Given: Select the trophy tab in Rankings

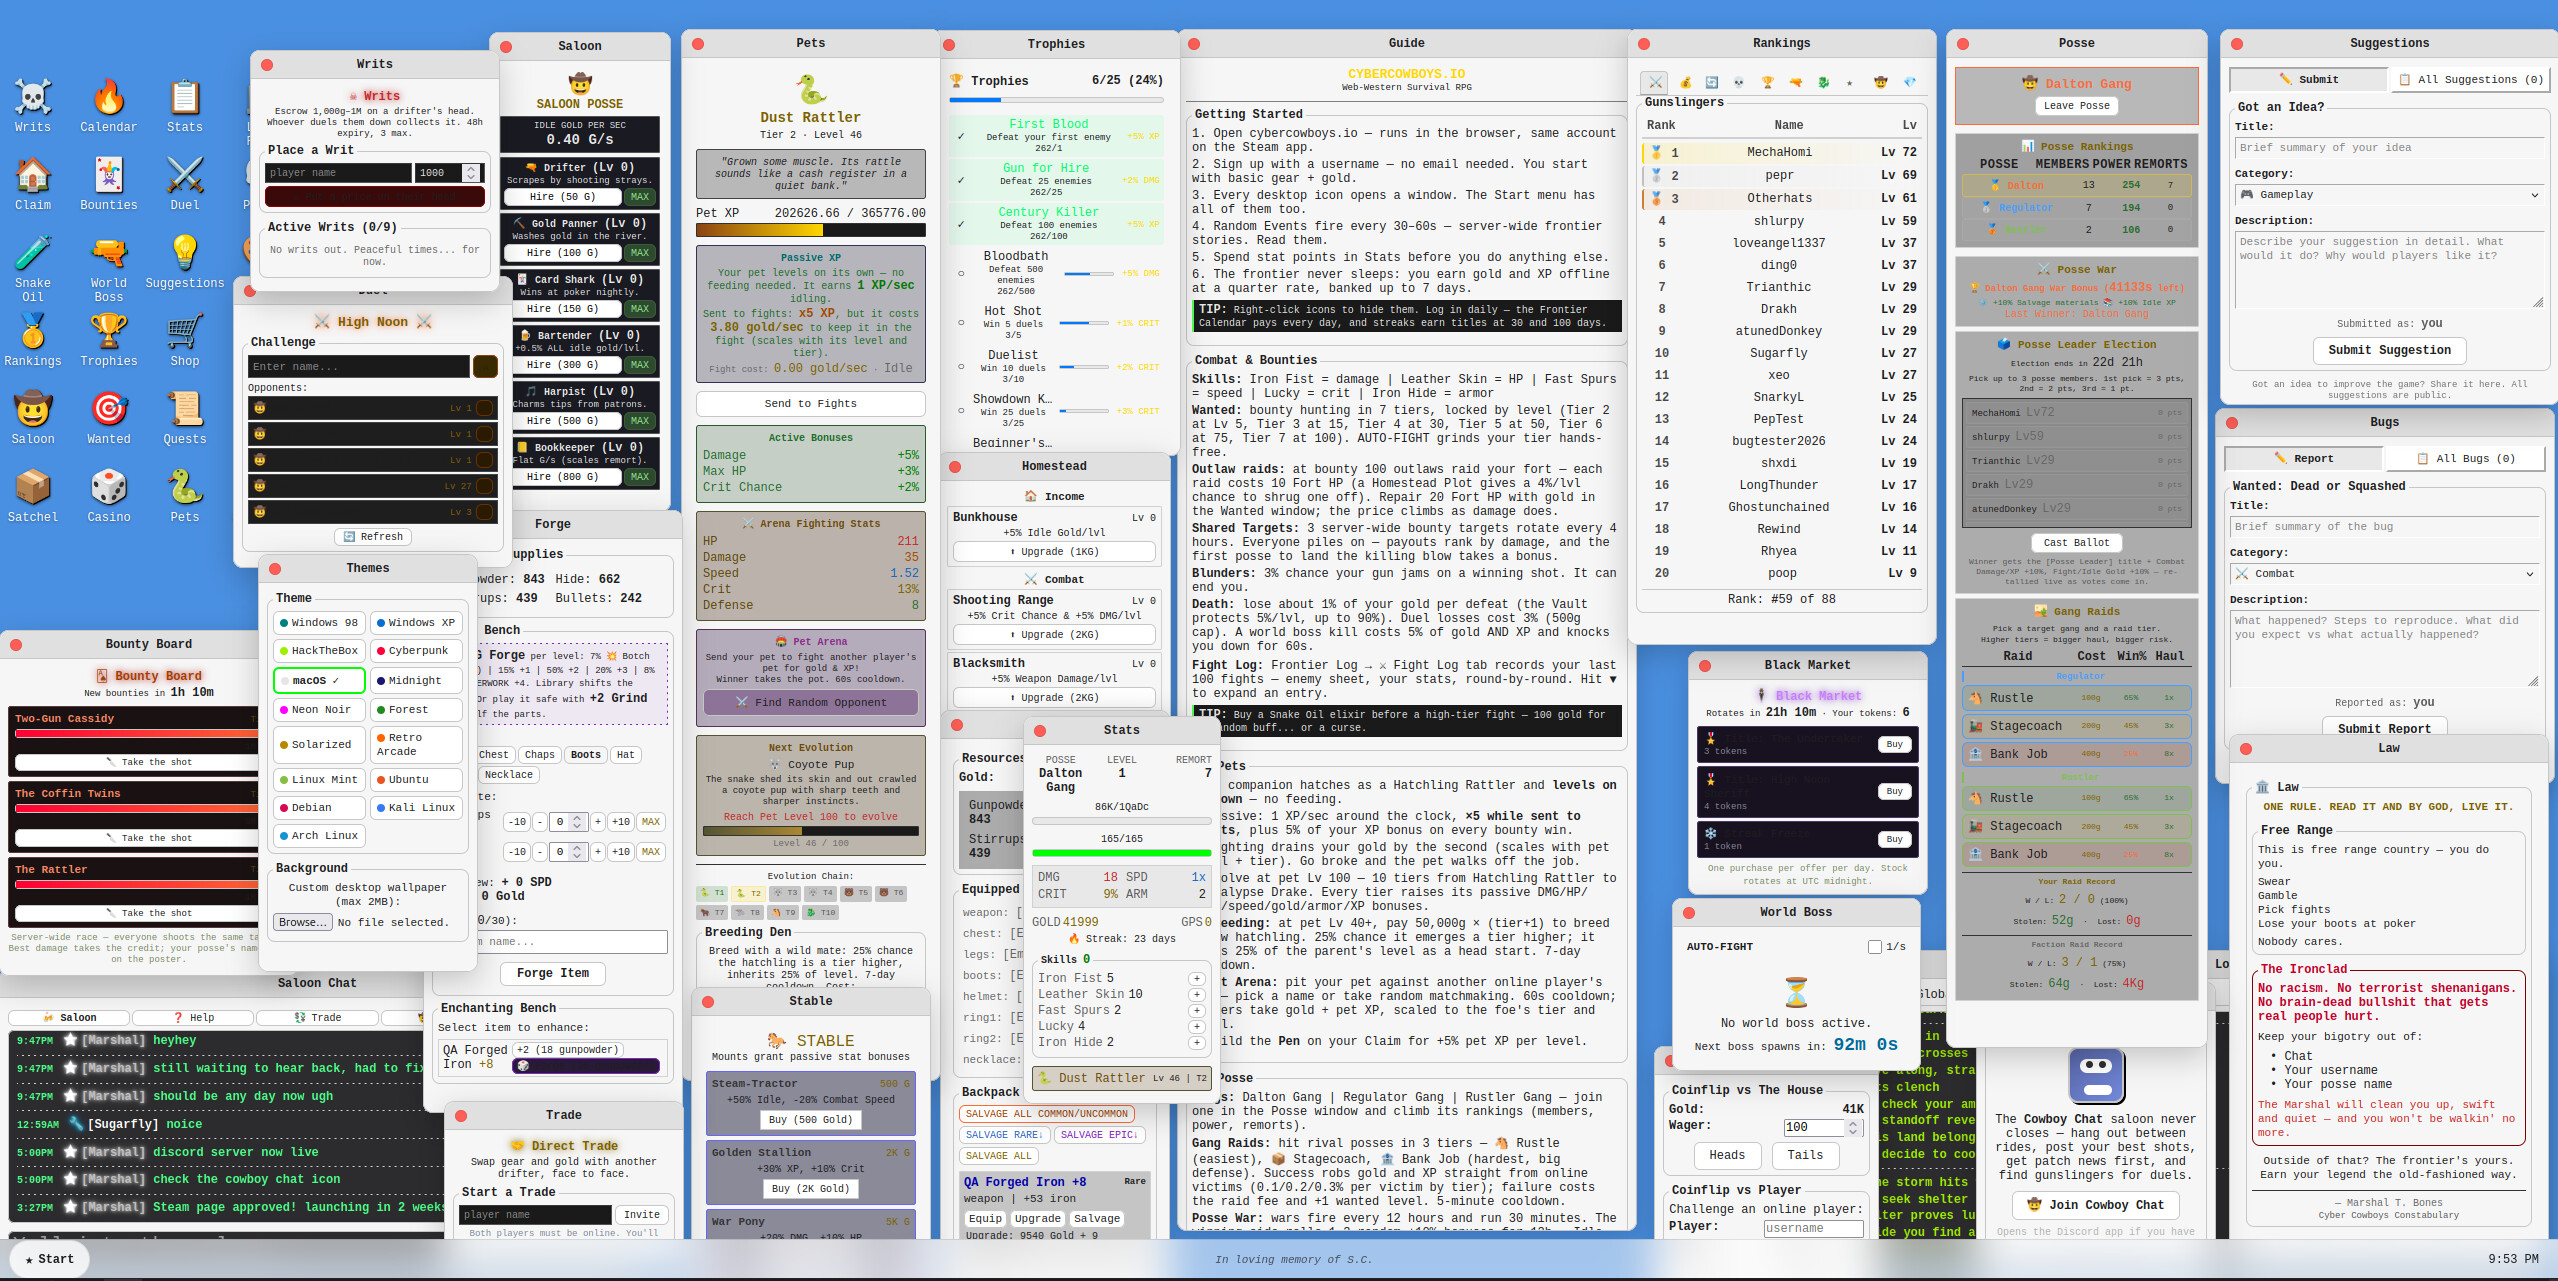Looking at the screenshot, I should (x=1767, y=82).
